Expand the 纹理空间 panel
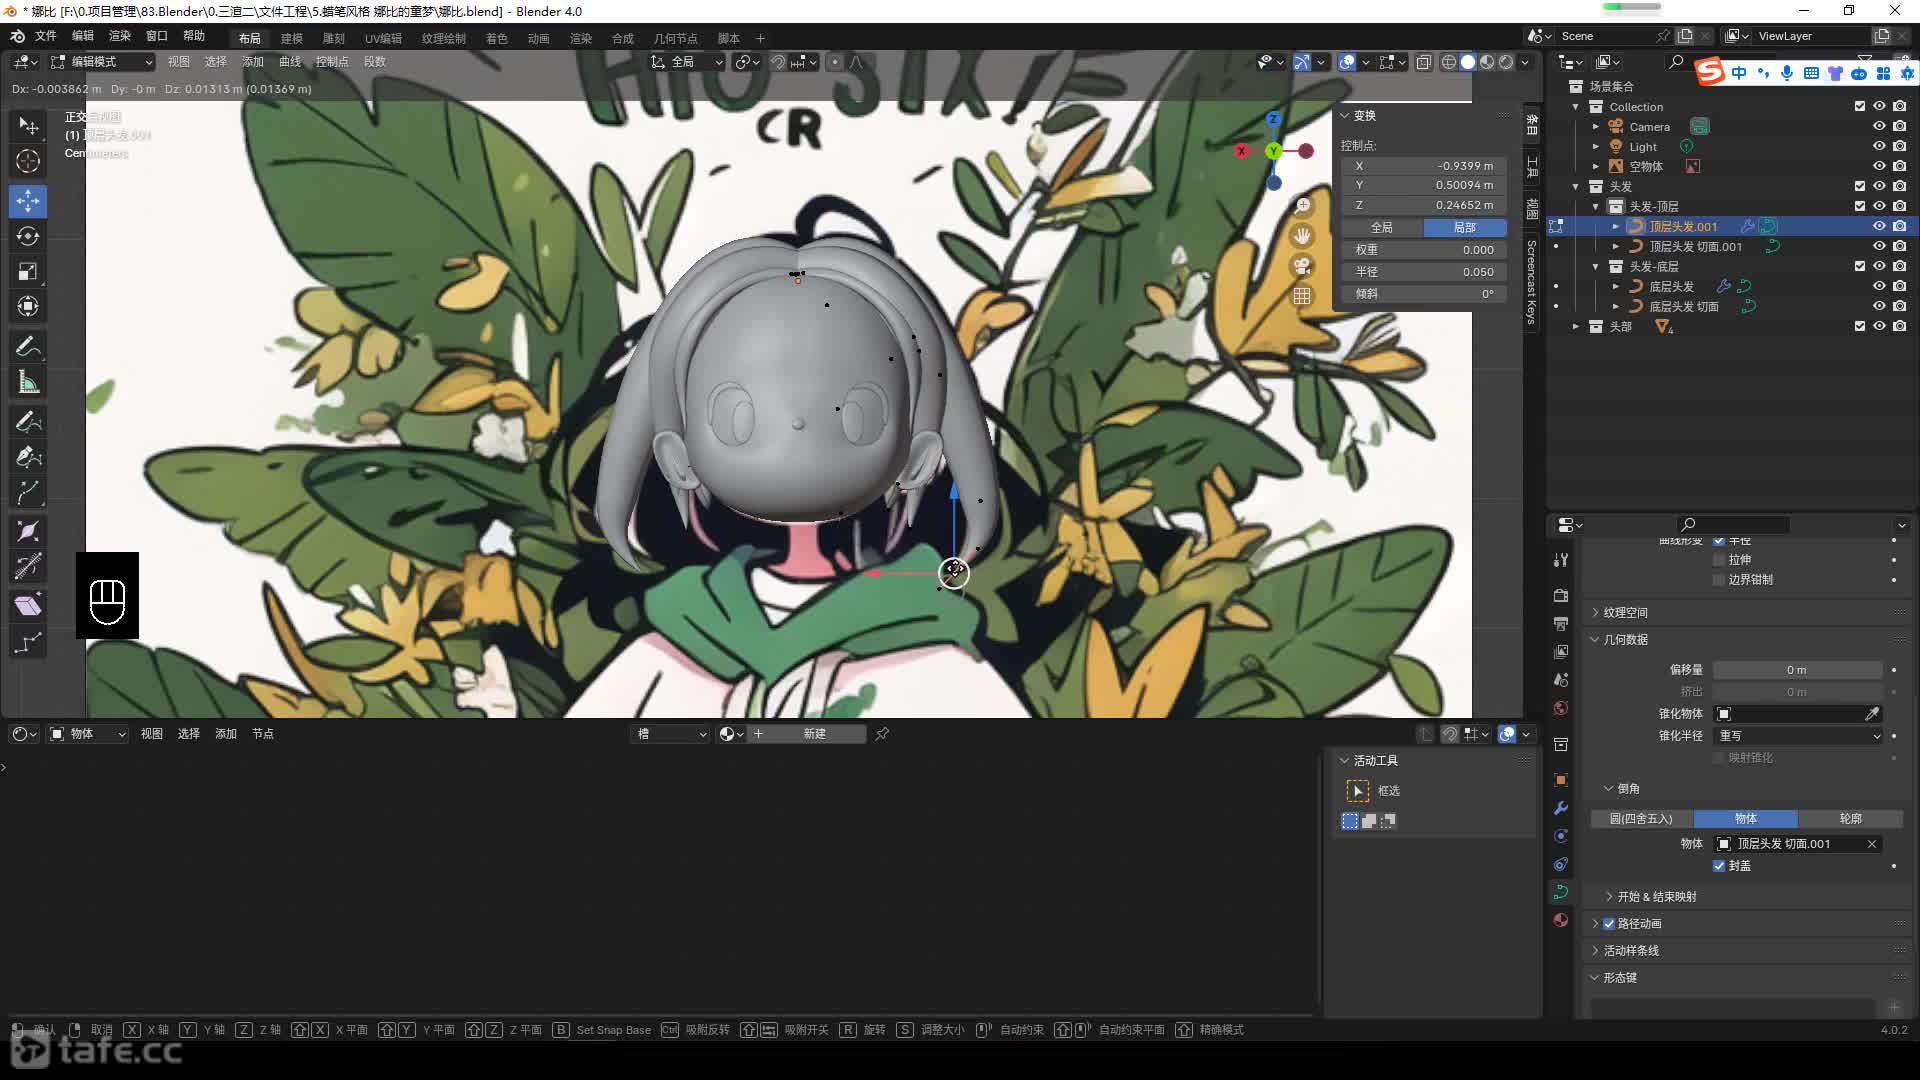Viewport: 1920px width, 1080px height. click(x=1625, y=613)
